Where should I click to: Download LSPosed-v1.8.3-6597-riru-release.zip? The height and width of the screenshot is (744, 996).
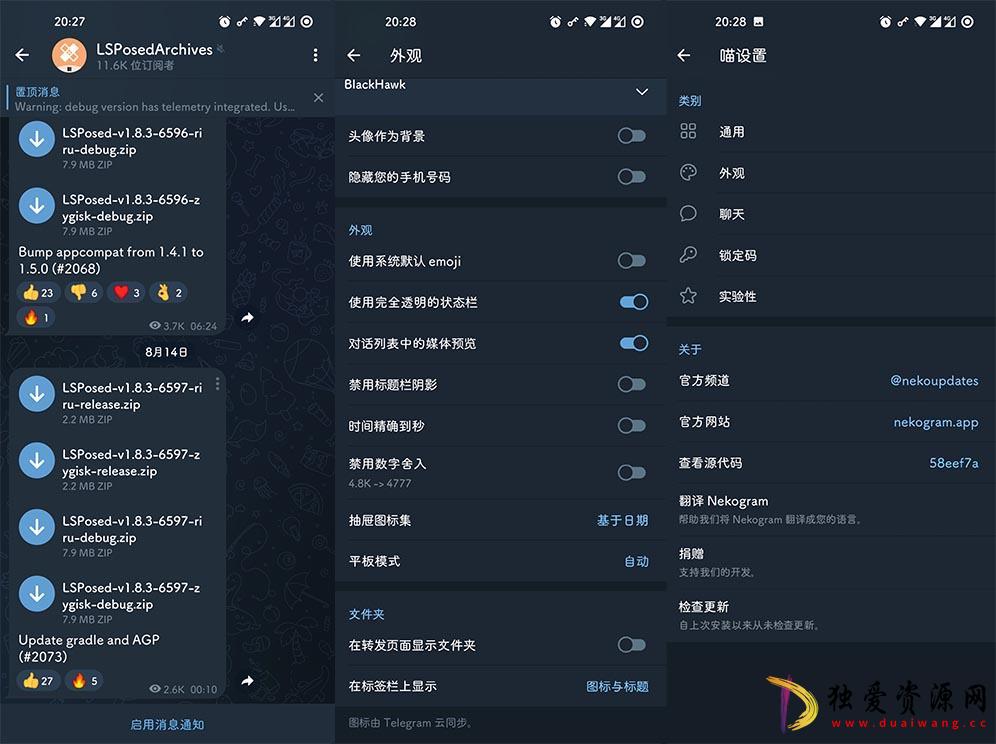coord(37,393)
